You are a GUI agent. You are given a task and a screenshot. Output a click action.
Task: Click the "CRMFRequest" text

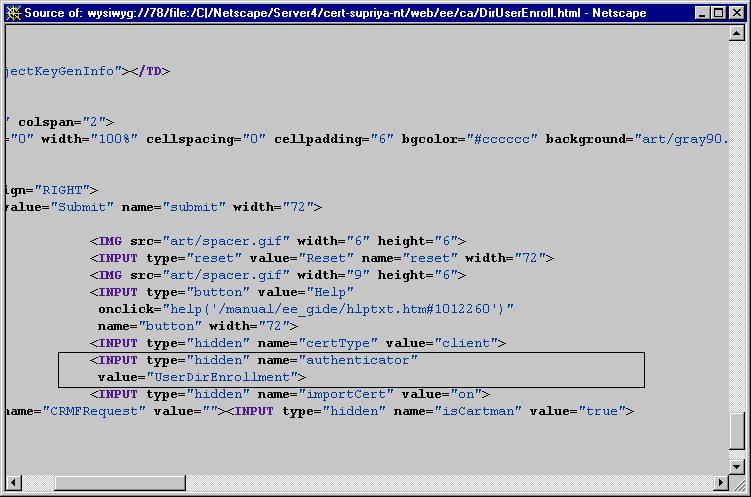coord(94,411)
